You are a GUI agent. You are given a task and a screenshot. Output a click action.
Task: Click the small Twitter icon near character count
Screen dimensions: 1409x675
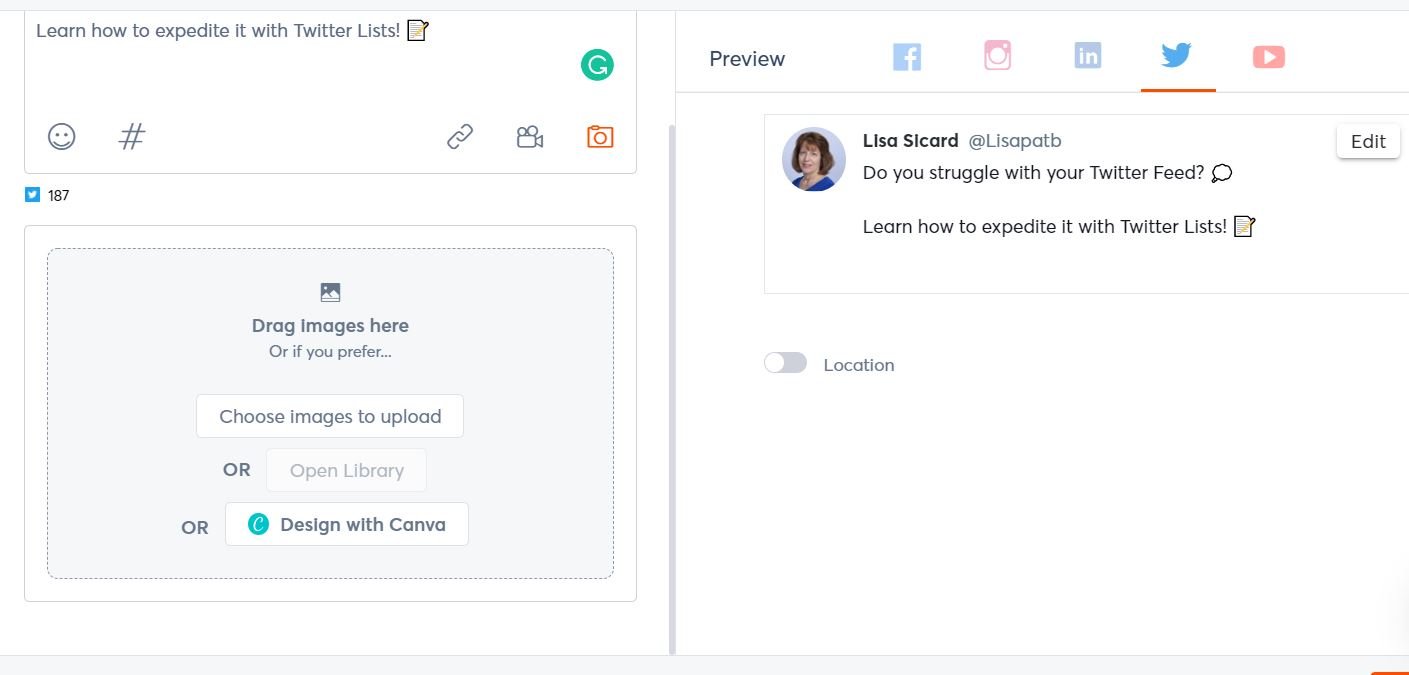[33, 194]
